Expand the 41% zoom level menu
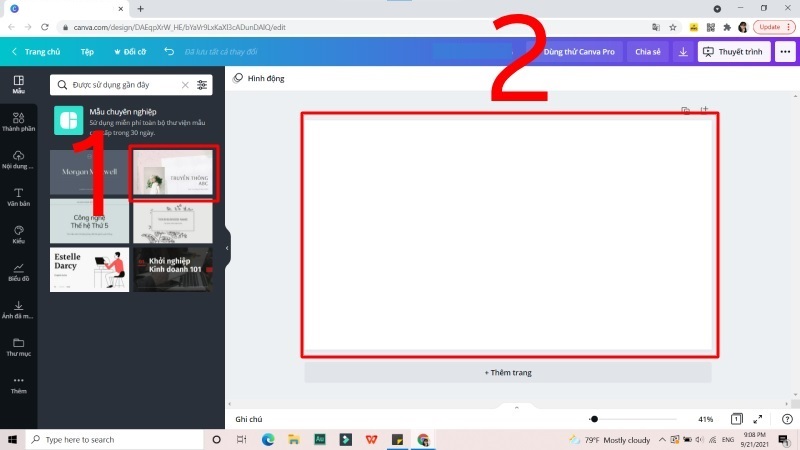Screen dimensions: 800x450 pyautogui.click(x=705, y=419)
